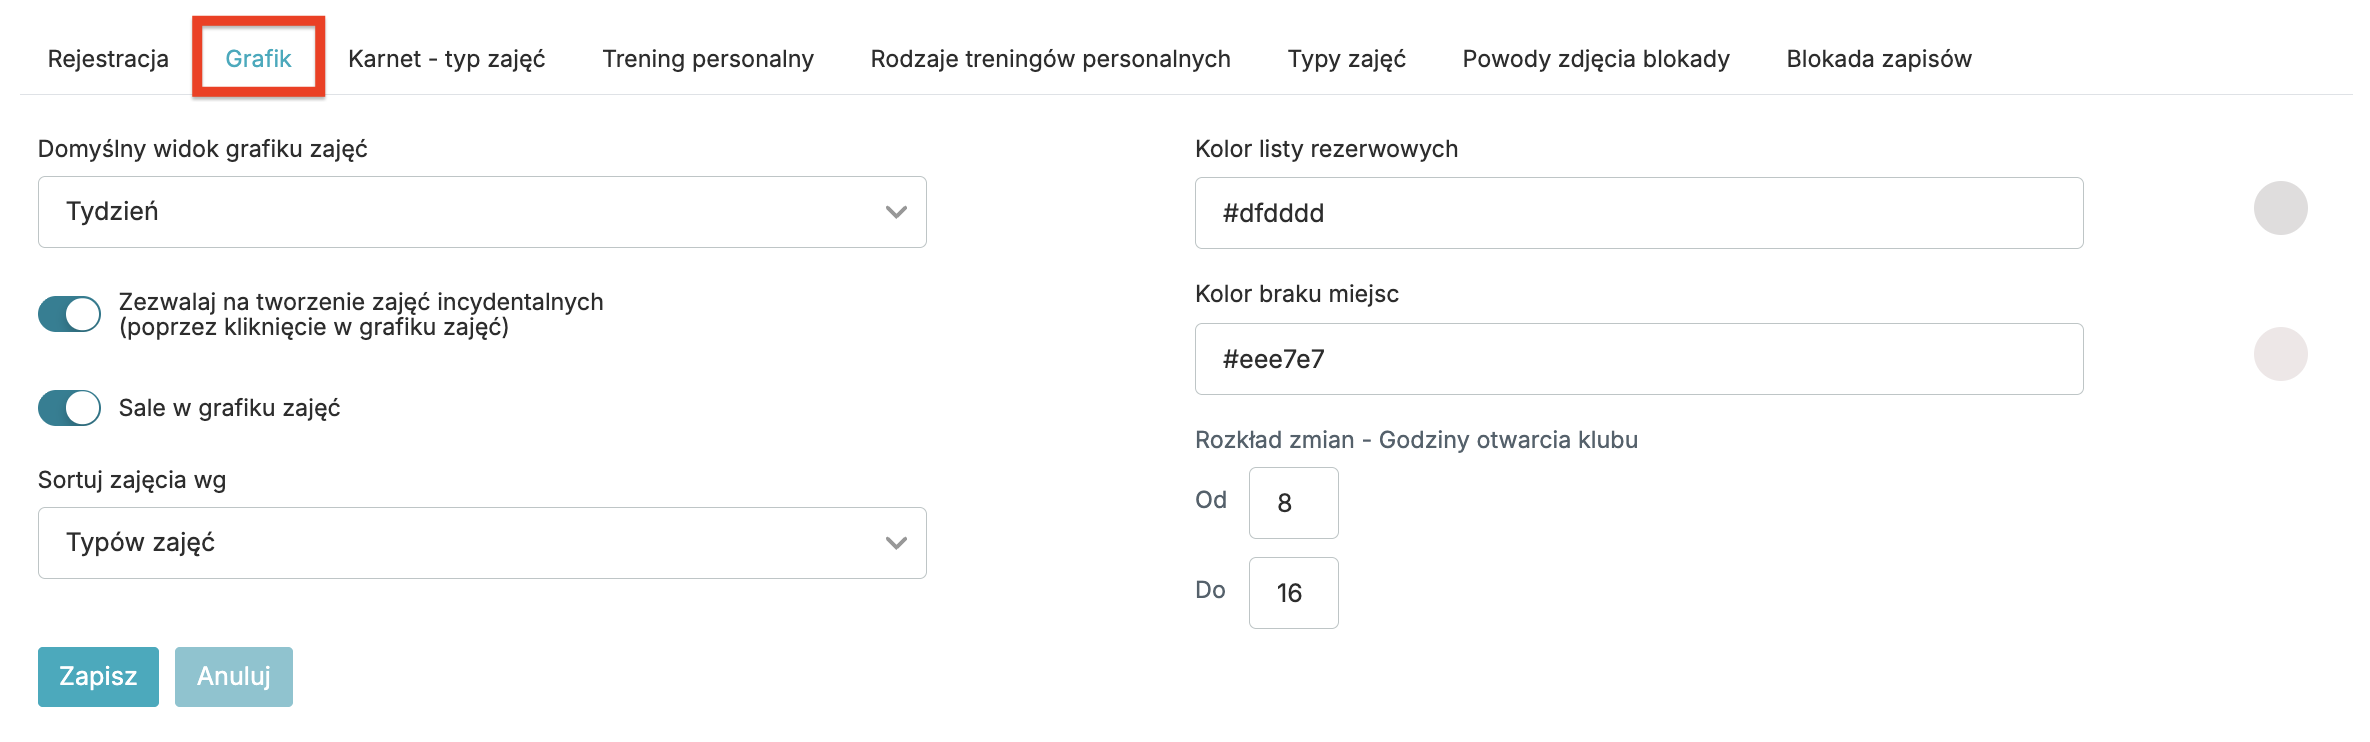Click the Od opening hour field
The height and width of the screenshot is (742, 2370).
point(1293,503)
